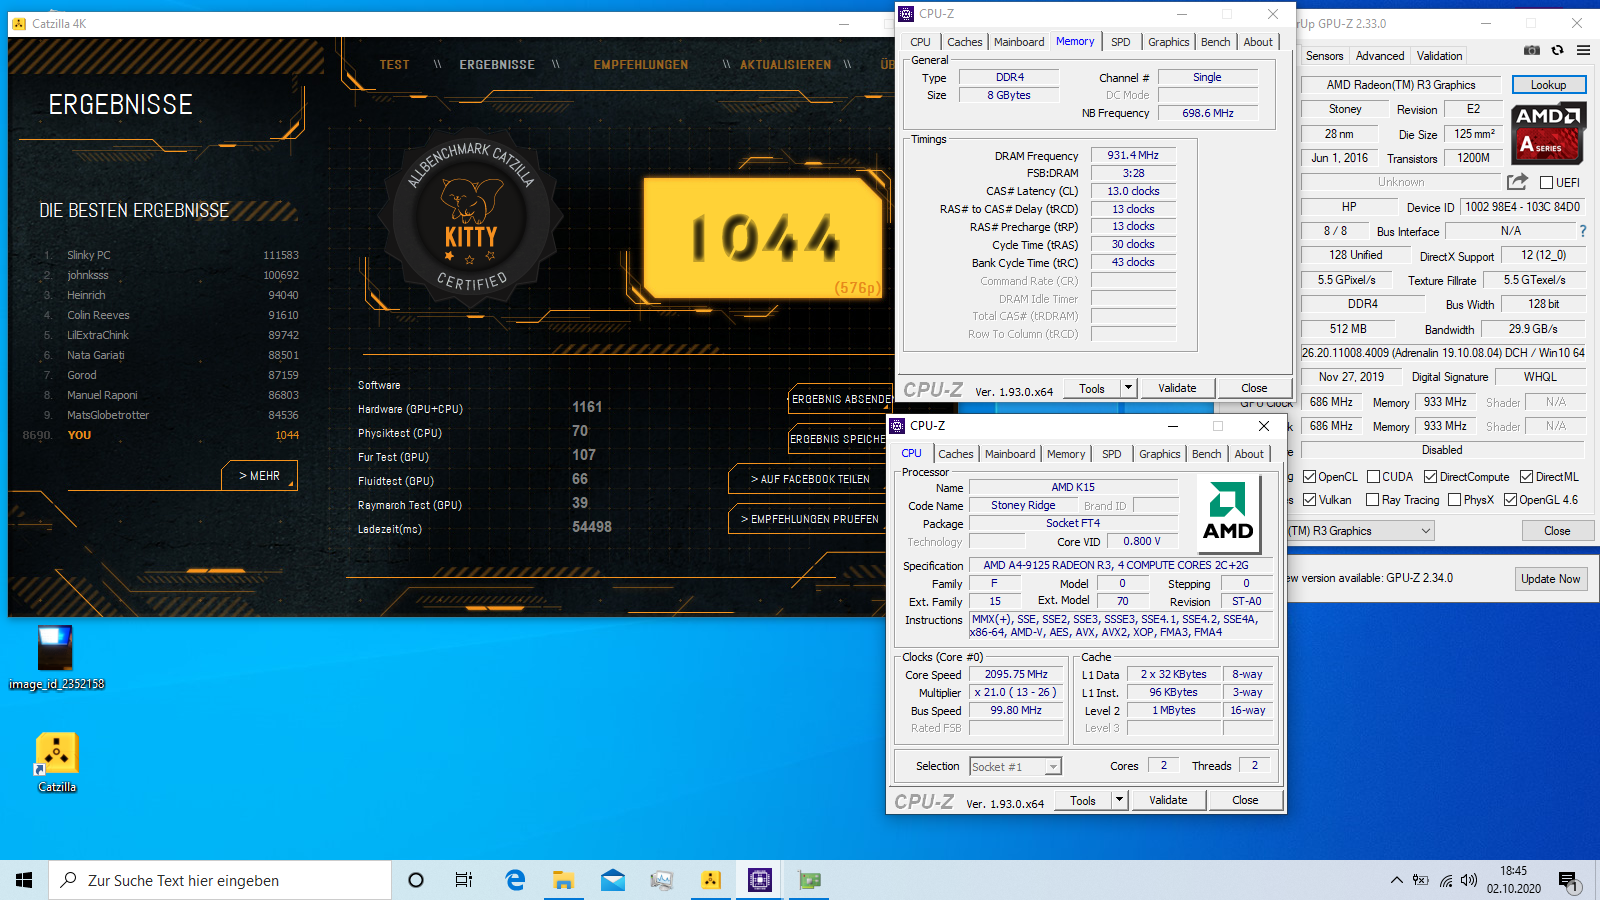Viewport: 1600px width, 900px height.
Task: Open the Socket #1 selection dropdown
Action: point(1052,767)
